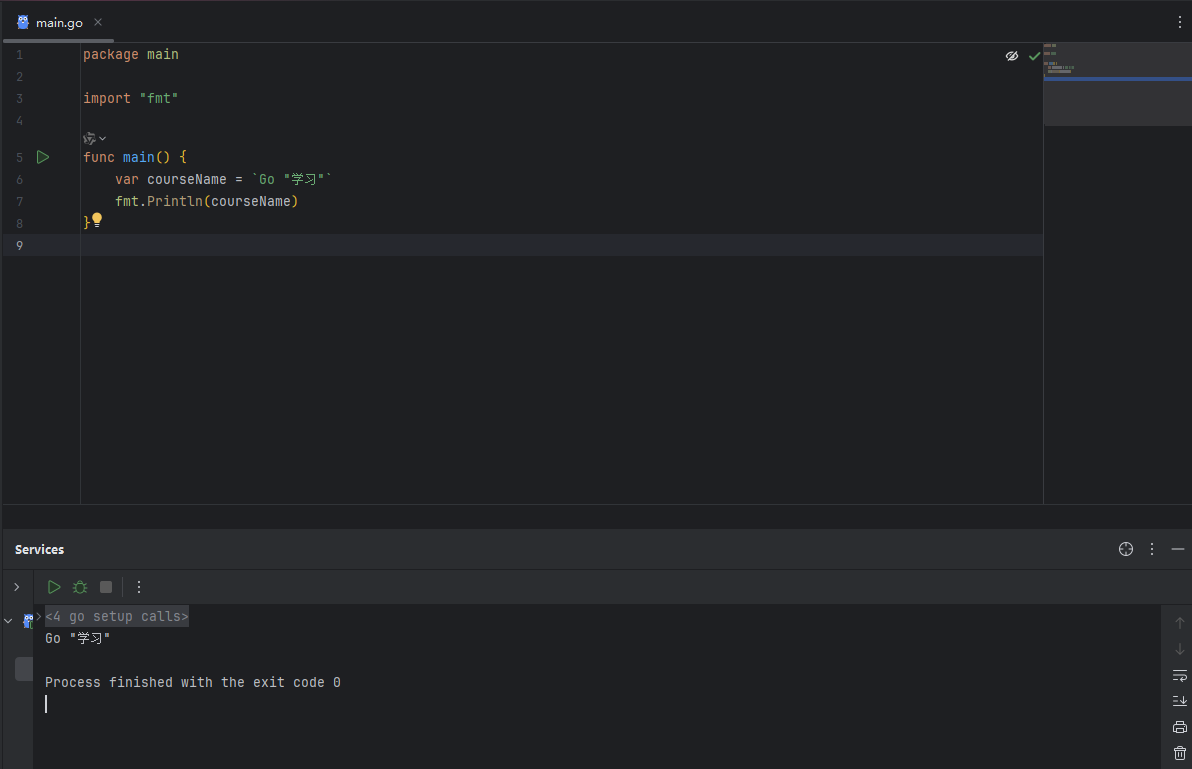Toggle scroll to end of console
Viewport: 1192px width, 769px height.
[x=1179, y=701]
